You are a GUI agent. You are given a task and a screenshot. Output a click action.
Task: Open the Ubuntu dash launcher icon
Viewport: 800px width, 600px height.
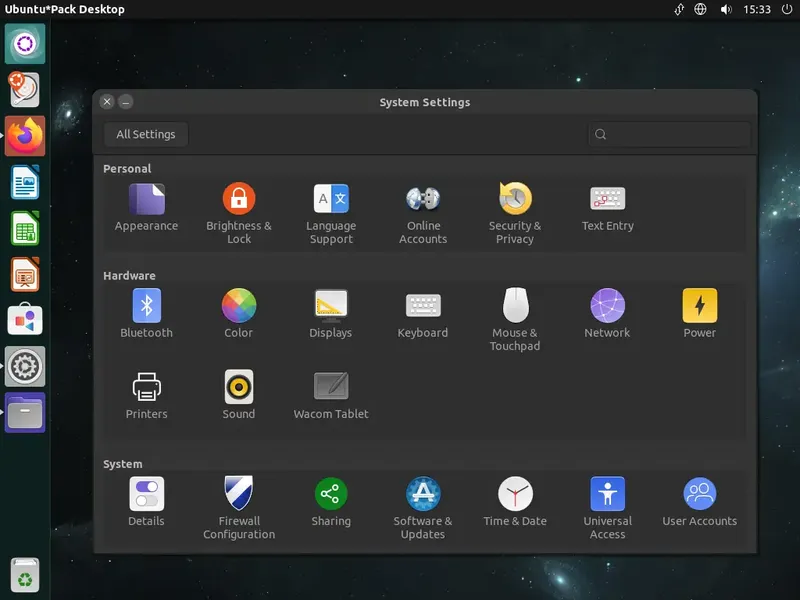(x=25, y=43)
